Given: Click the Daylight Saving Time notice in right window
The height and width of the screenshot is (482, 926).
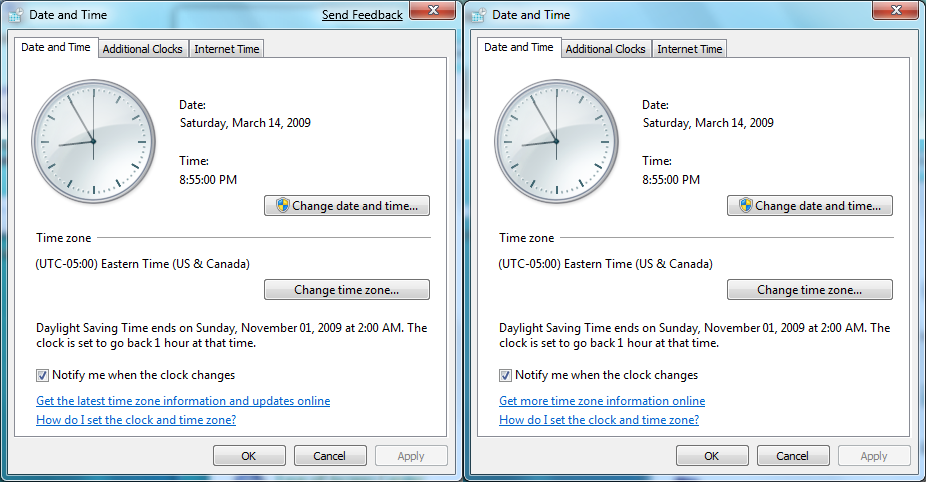Looking at the screenshot, I should (x=694, y=335).
